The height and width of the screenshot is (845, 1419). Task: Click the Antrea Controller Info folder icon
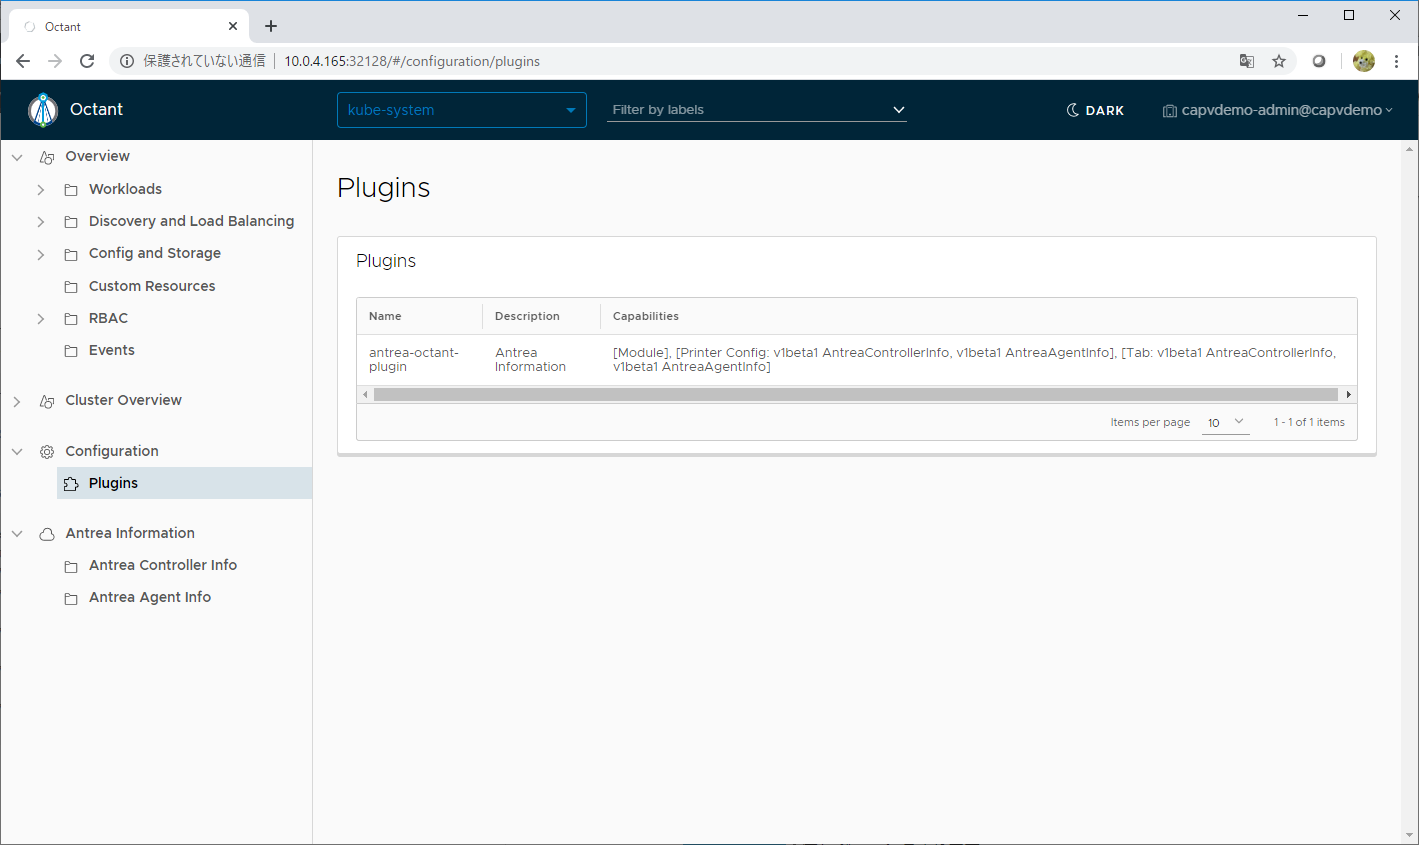pos(71,566)
